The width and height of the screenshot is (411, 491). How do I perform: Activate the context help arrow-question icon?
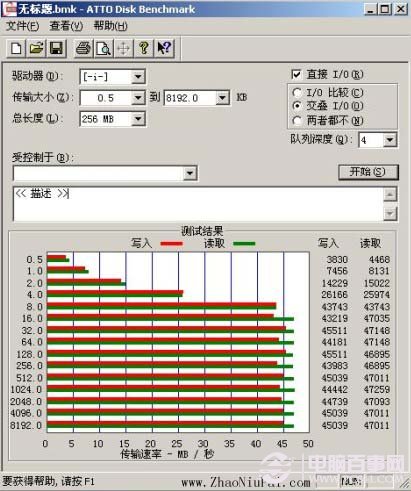(x=164, y=49)
